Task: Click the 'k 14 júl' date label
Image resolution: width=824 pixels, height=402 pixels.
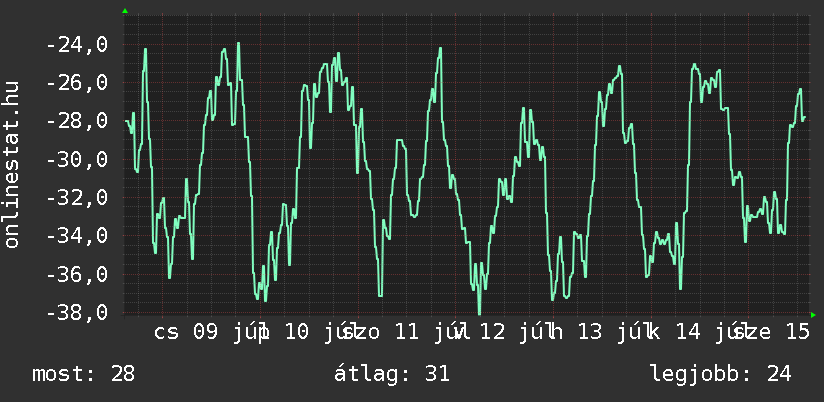Action: 693,333
